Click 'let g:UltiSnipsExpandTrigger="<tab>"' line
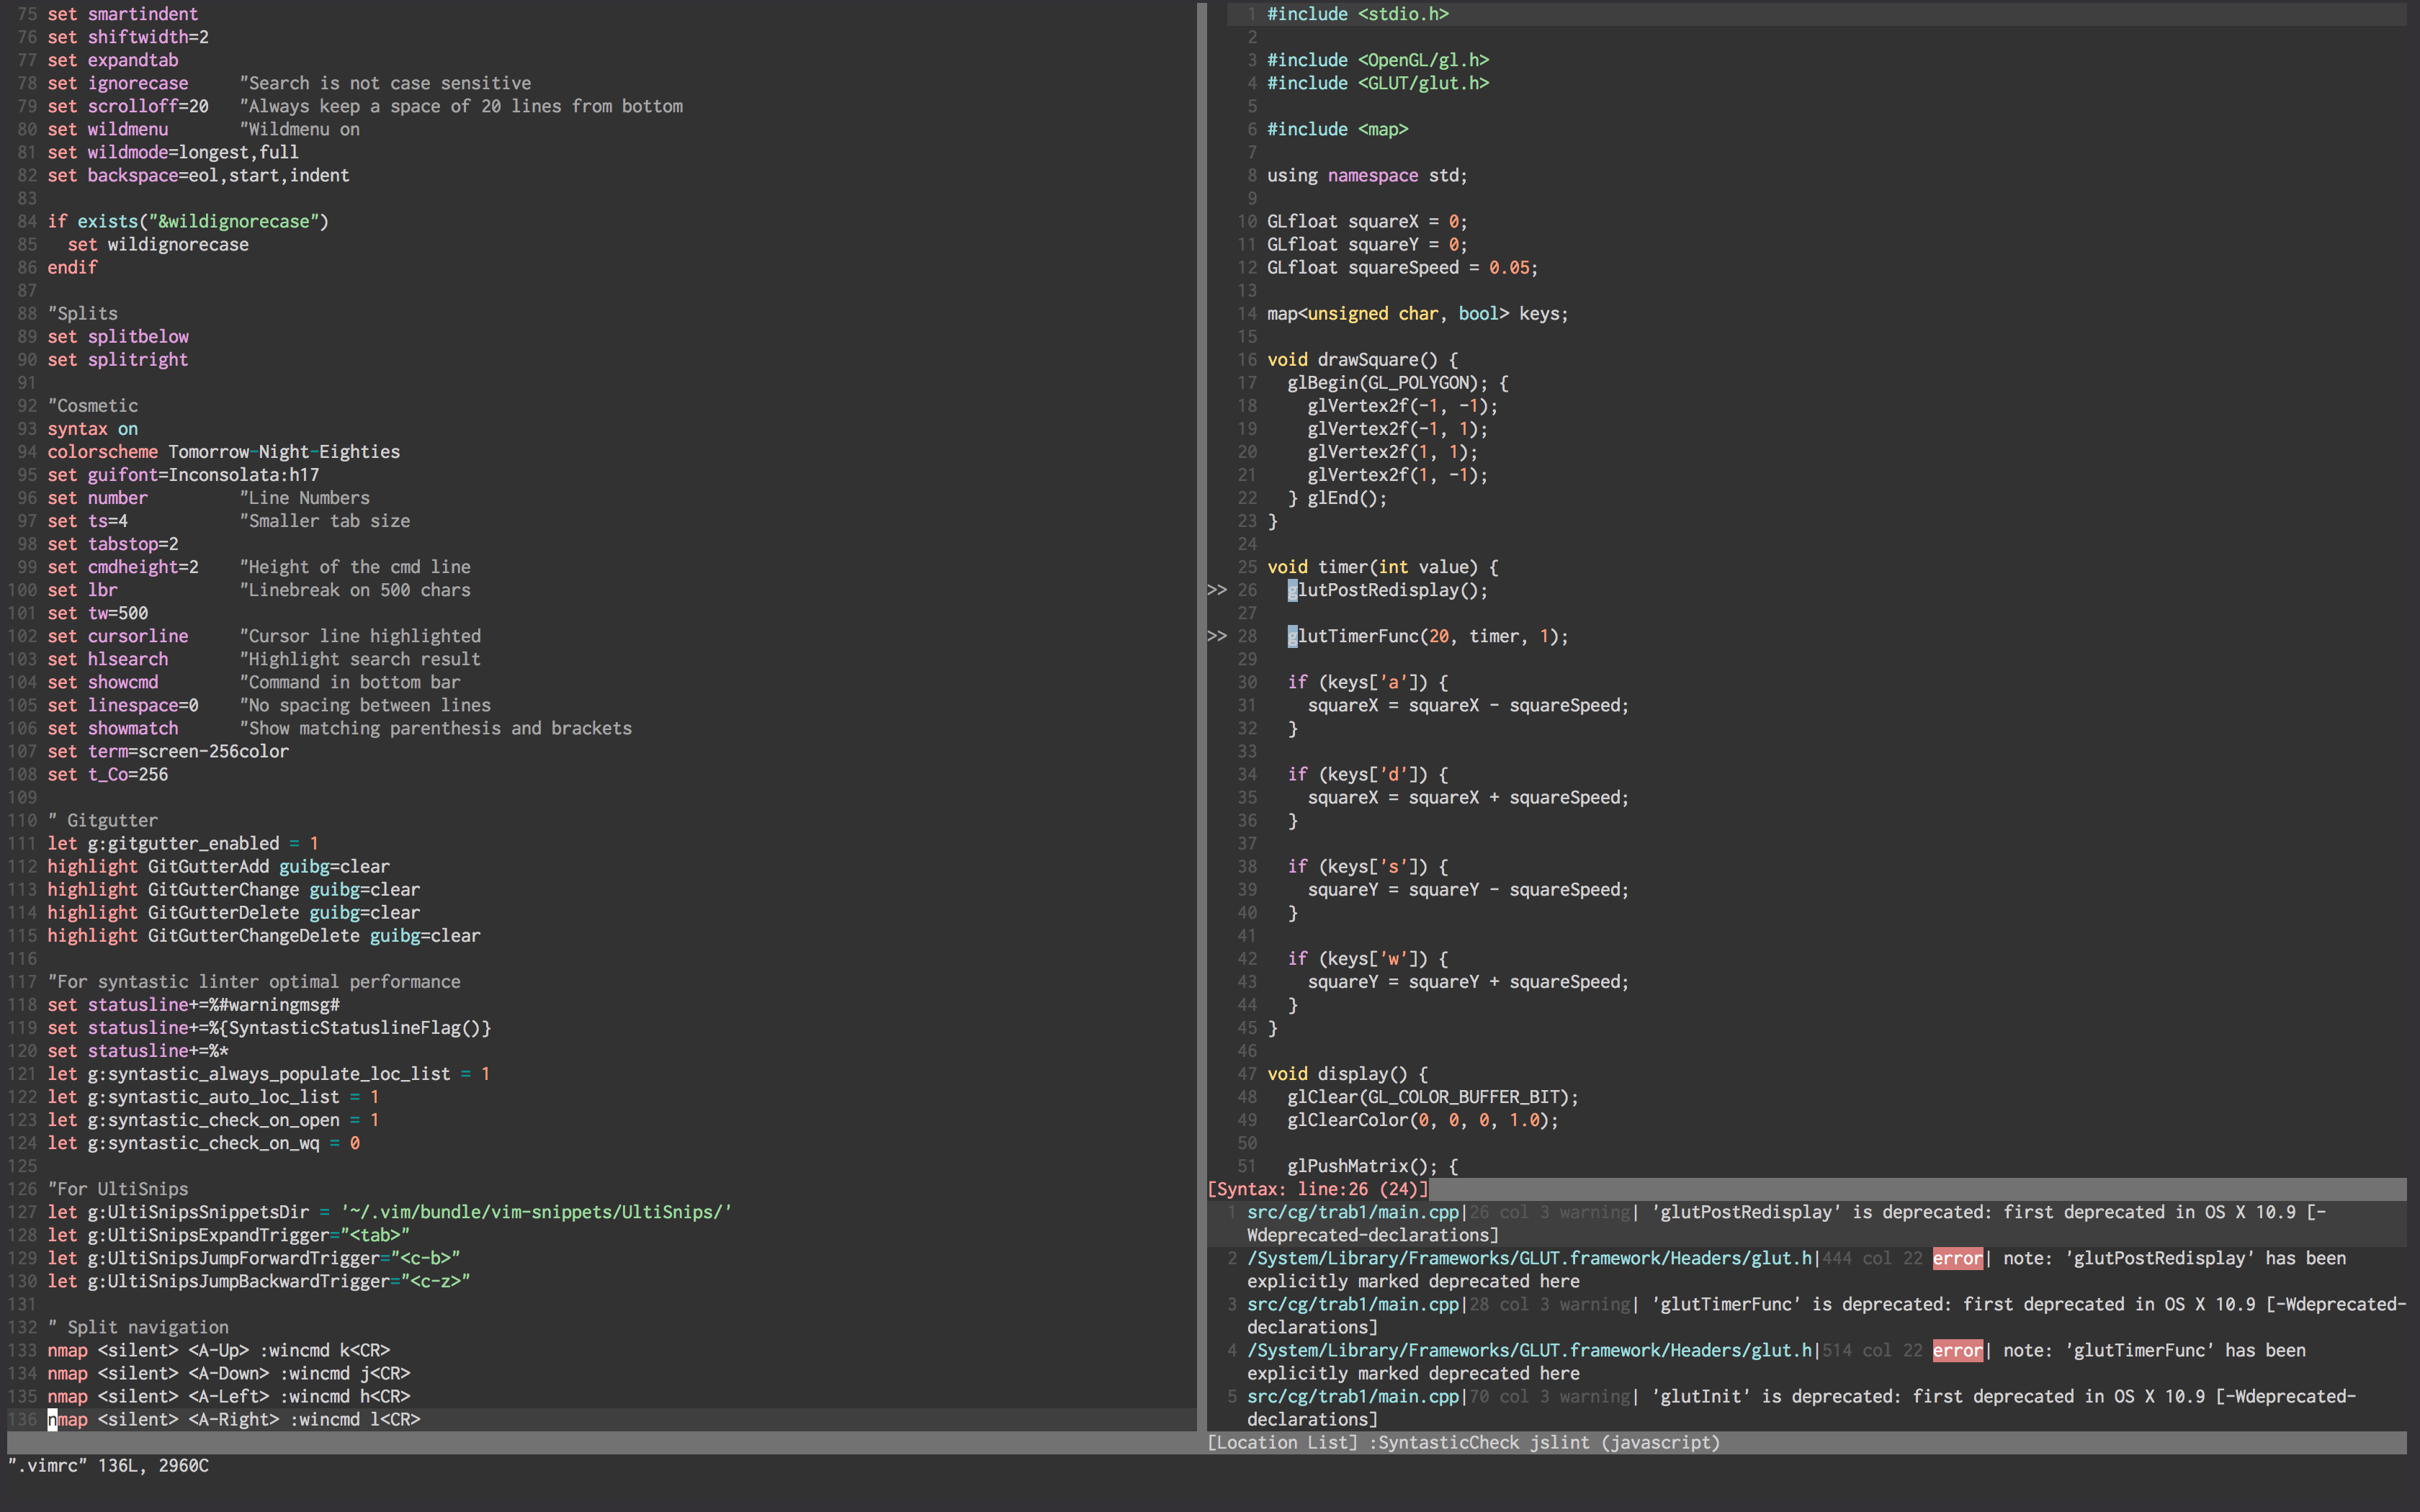2420x1512 pixels. point(228,1235)
